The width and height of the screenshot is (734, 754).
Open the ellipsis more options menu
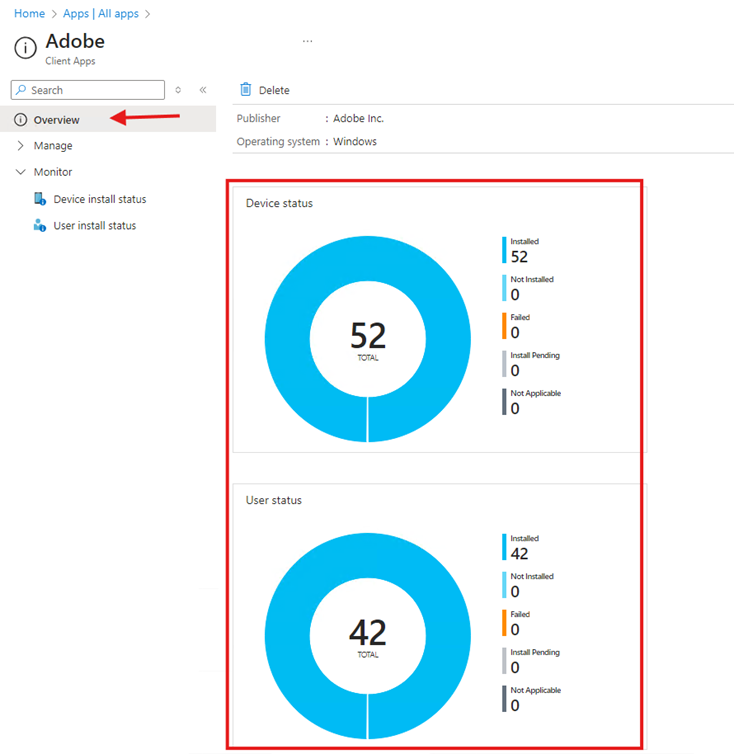(307, 41)
